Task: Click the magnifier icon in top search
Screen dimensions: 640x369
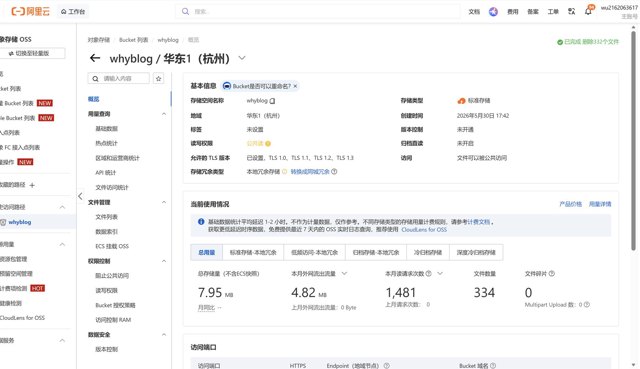Action: click(185, 11)
